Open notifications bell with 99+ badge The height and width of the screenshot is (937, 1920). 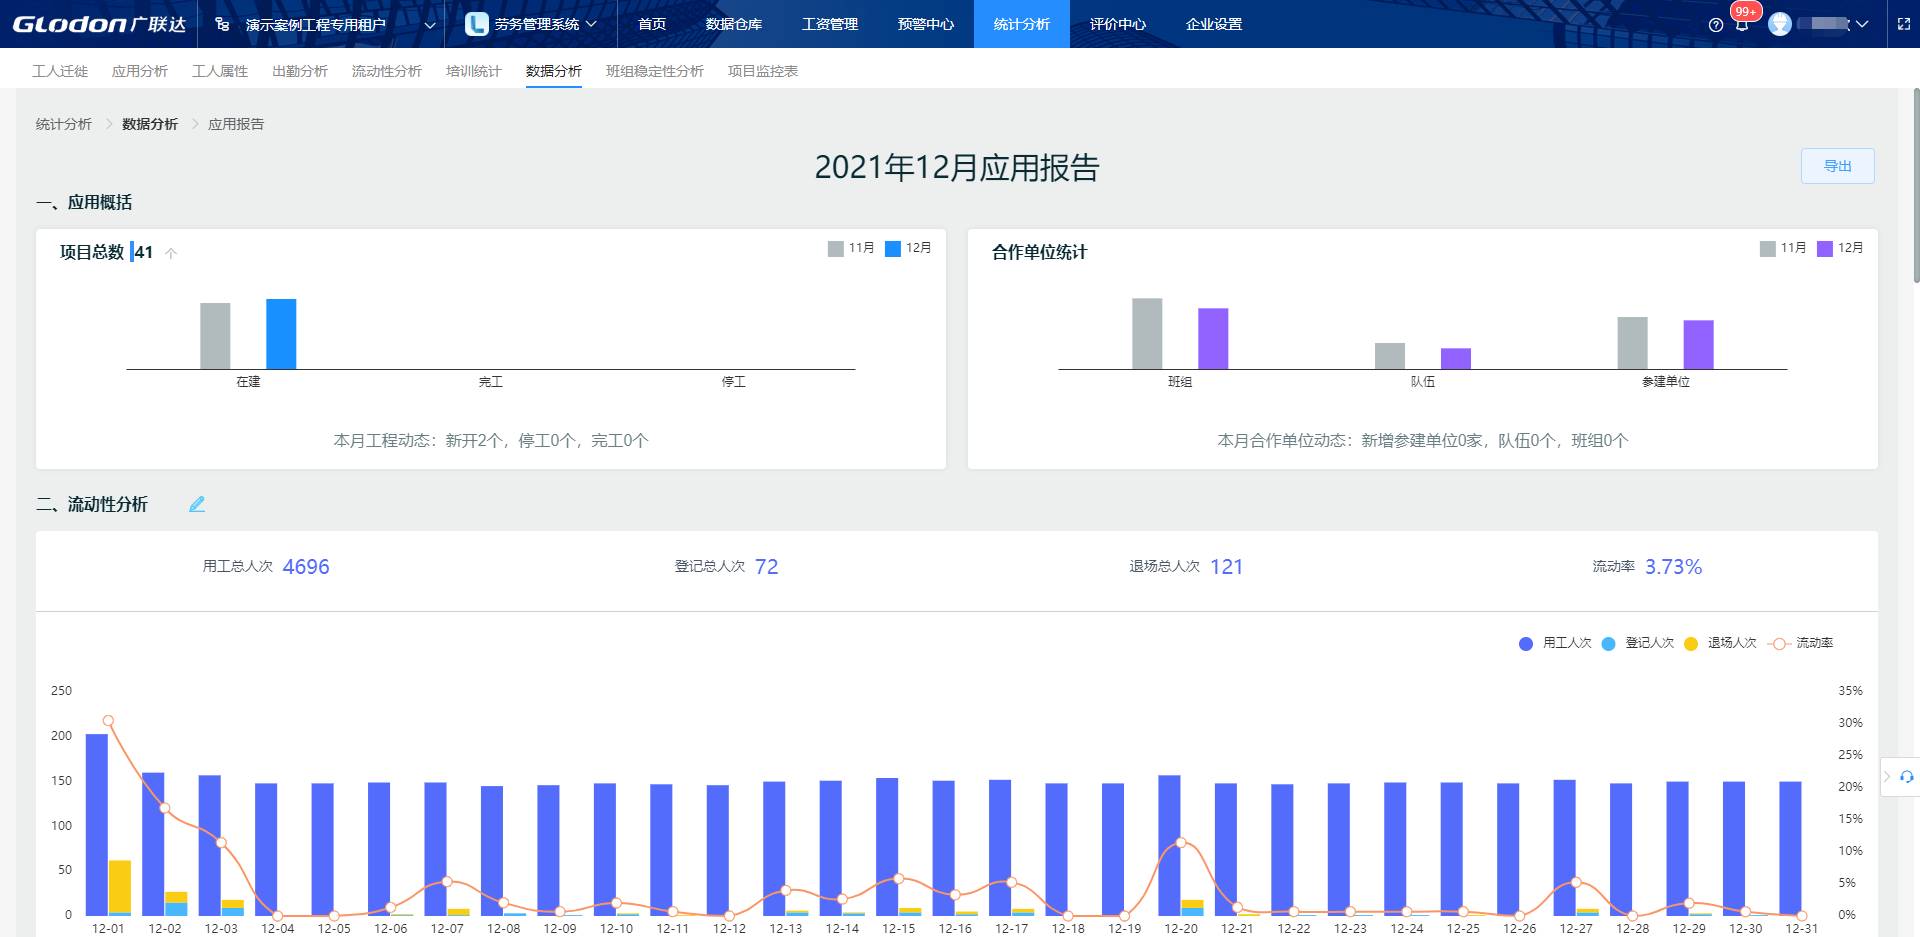[x=1742, y=24]
